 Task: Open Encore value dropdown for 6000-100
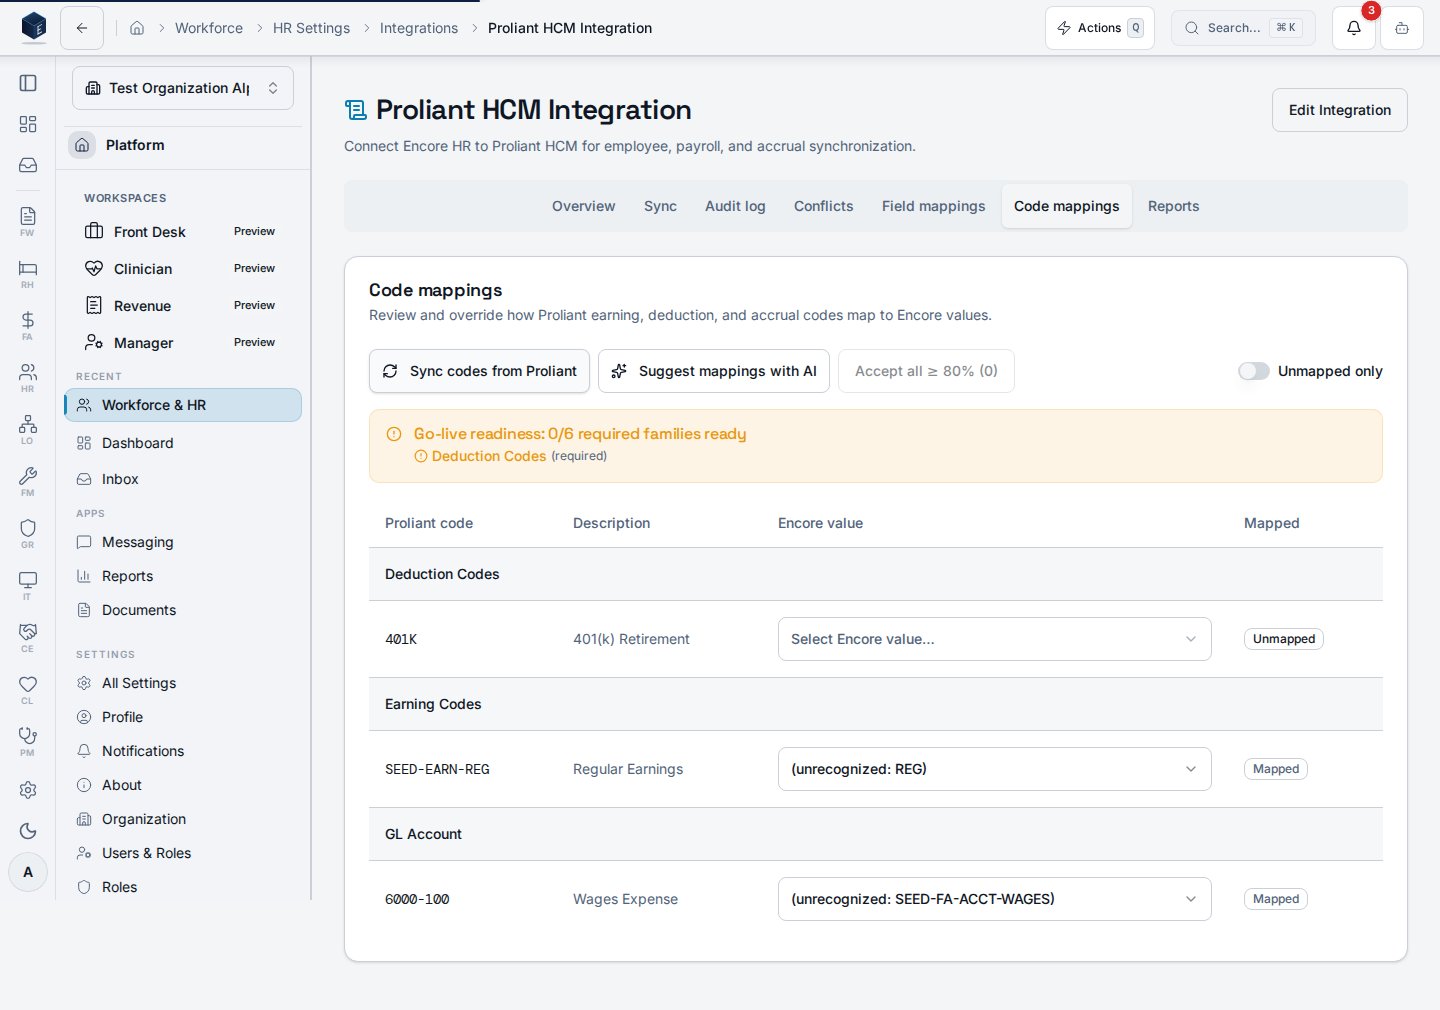994,899
